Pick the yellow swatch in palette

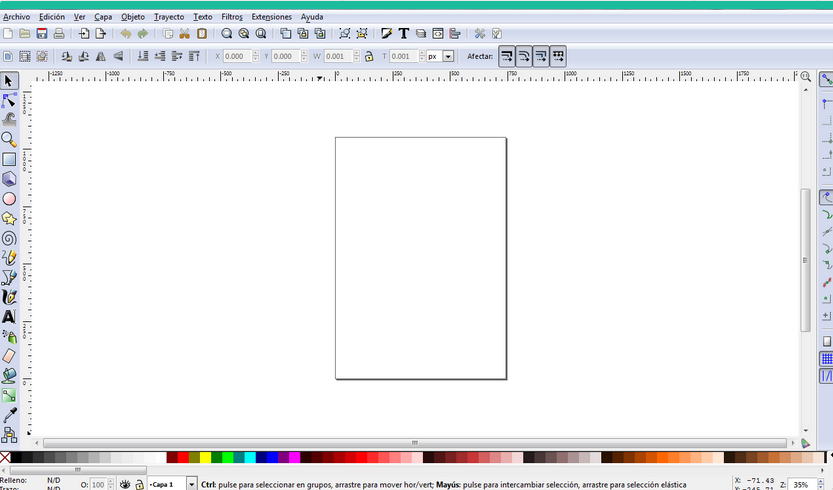tap(205, 458)
